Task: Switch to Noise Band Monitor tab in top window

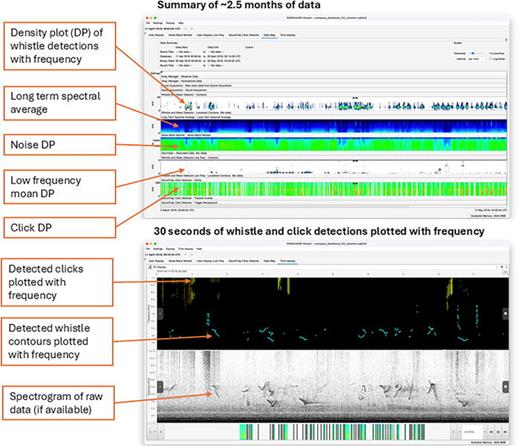Action: click(x=180, y=35)
